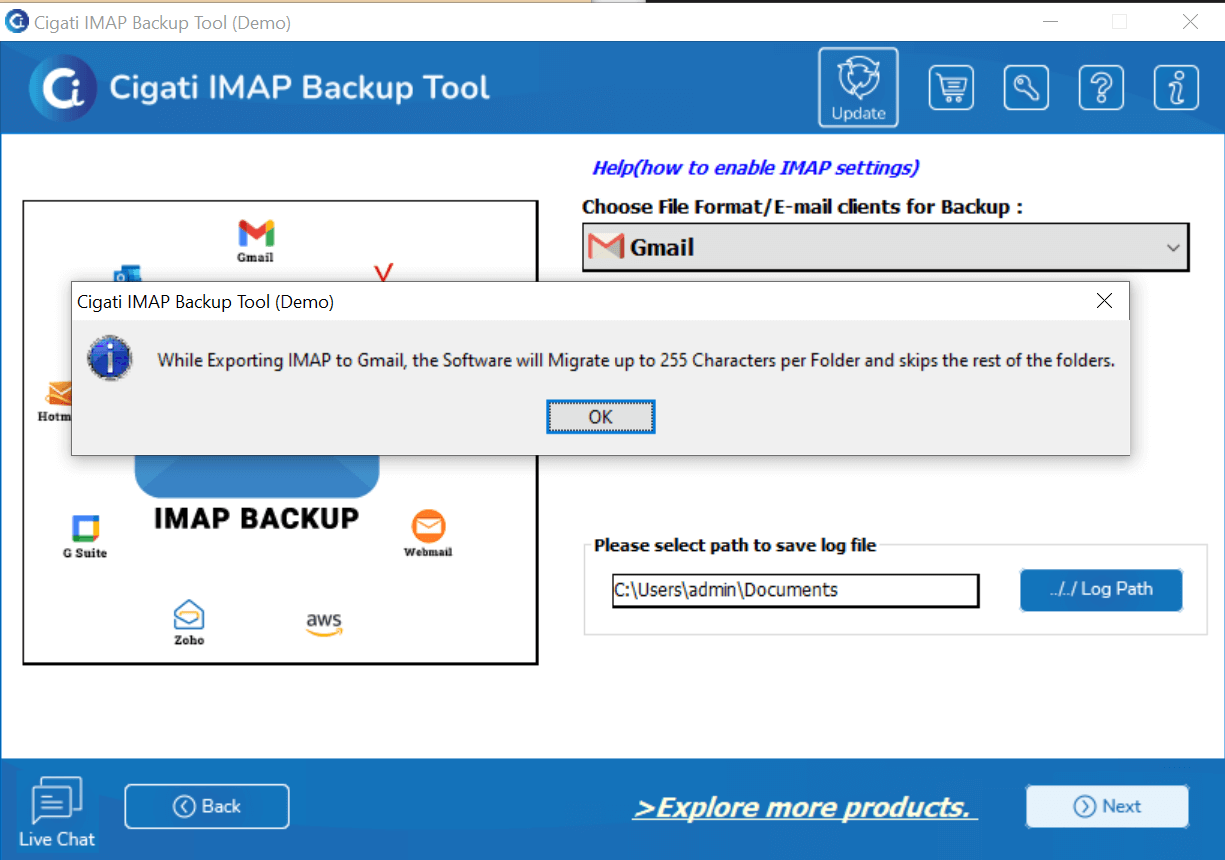Click the log file path input field
This screenshot has width=1225, height=860.
[796, 590]
